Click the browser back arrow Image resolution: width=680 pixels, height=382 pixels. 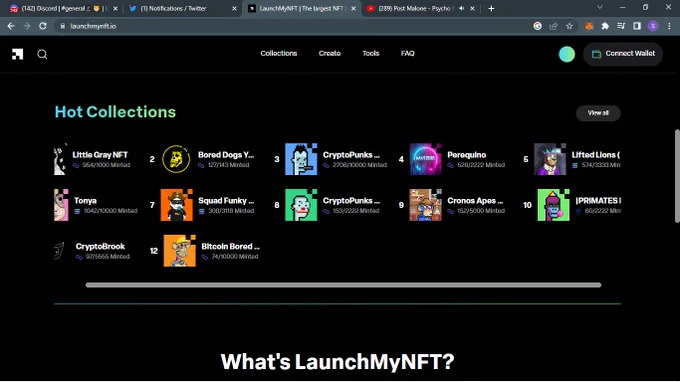coord(11,26)
